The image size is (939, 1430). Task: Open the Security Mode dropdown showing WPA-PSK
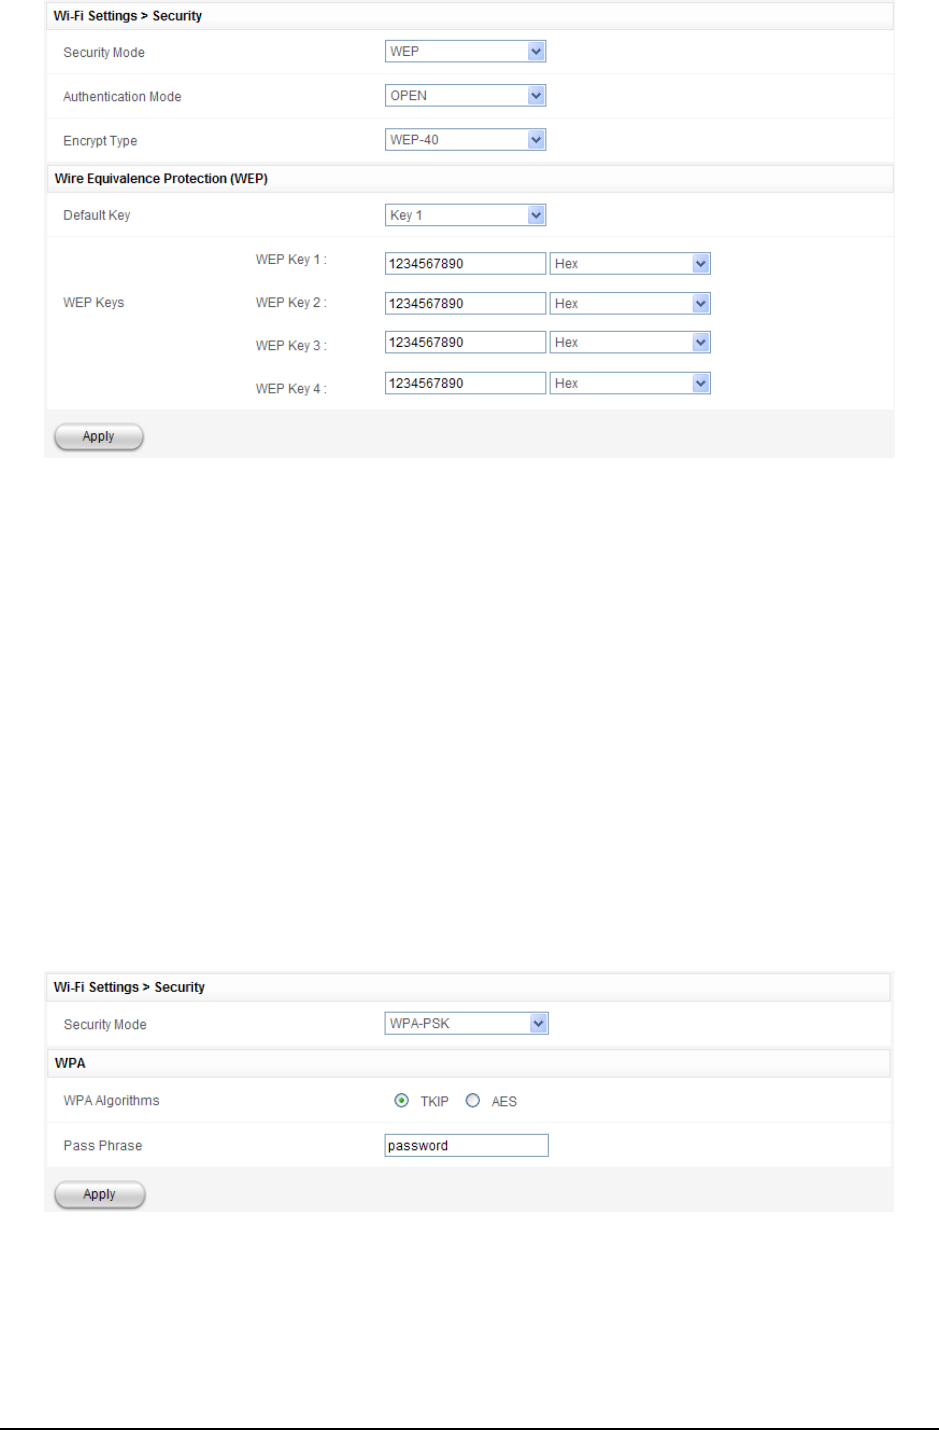(467, 1024)
